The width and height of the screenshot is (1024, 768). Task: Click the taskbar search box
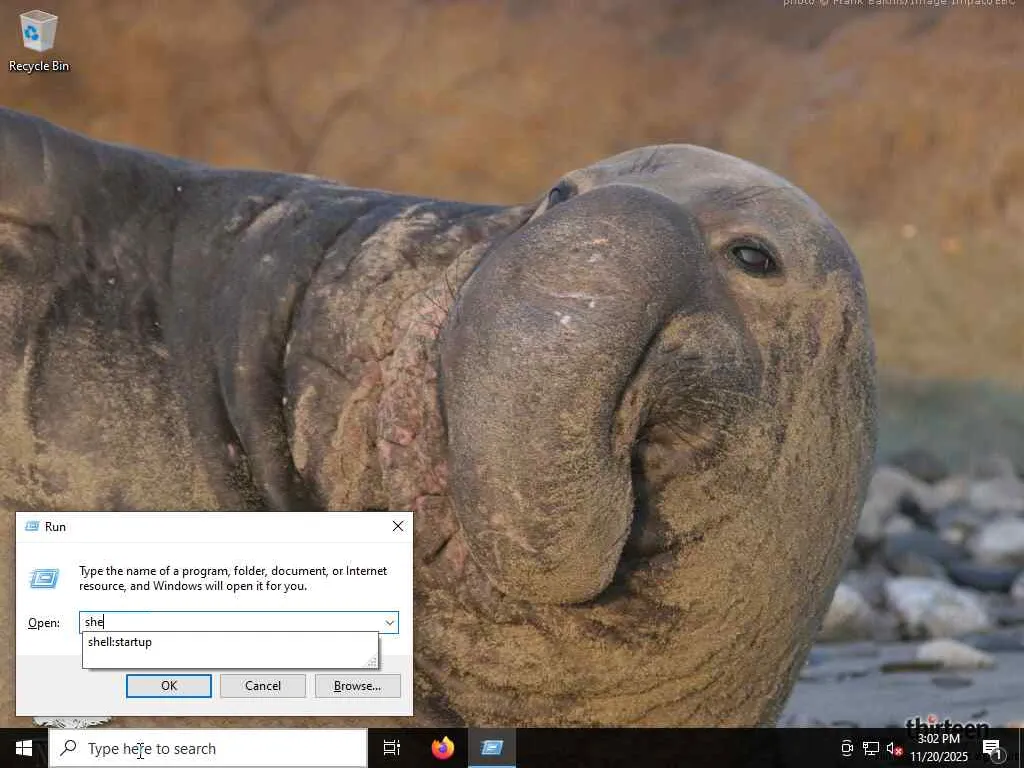coord(208,748)
